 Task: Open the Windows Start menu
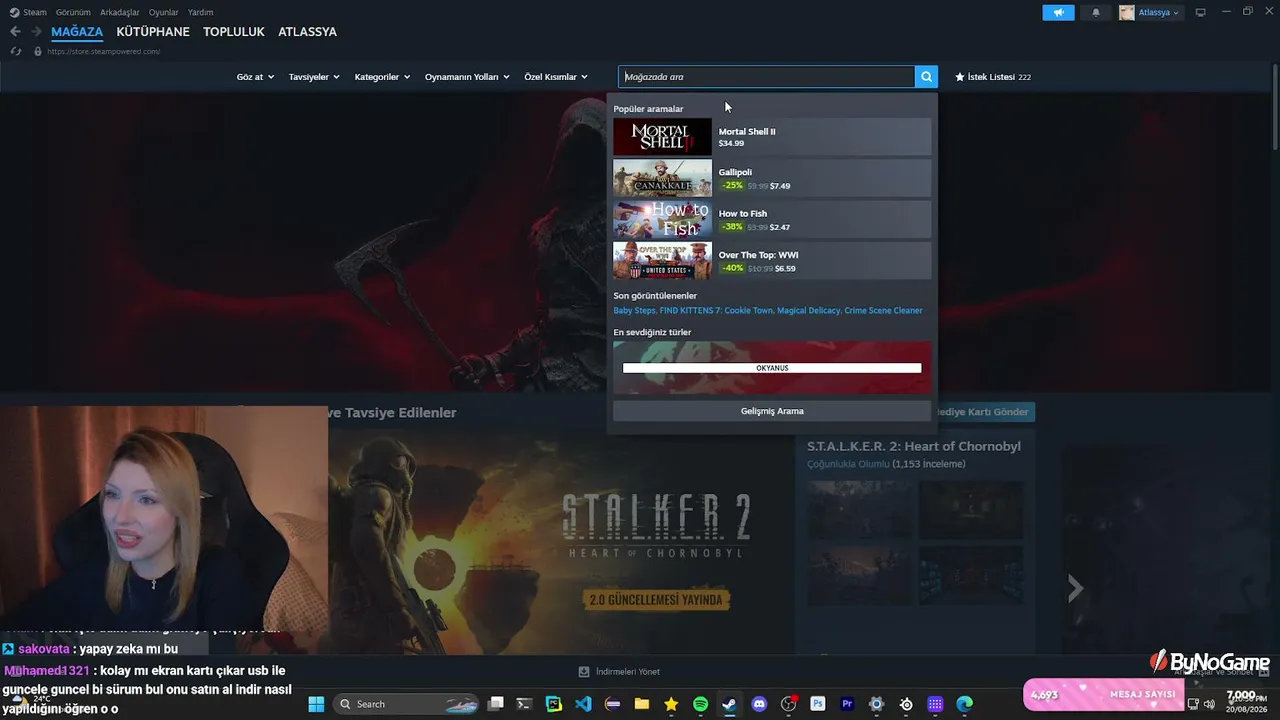(316, 704)
